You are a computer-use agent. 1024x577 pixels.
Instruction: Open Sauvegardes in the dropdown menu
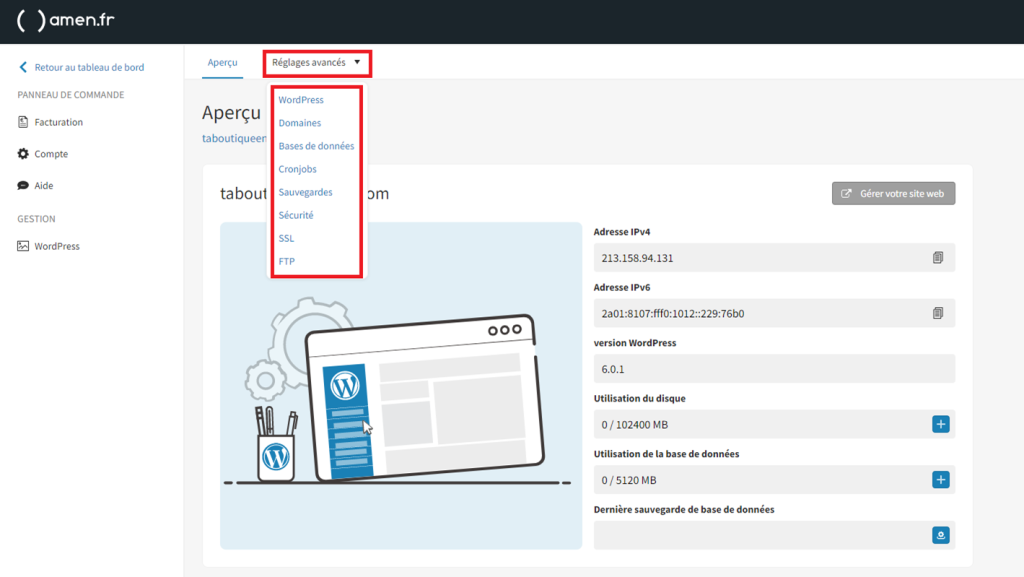[x=305, y=192]
